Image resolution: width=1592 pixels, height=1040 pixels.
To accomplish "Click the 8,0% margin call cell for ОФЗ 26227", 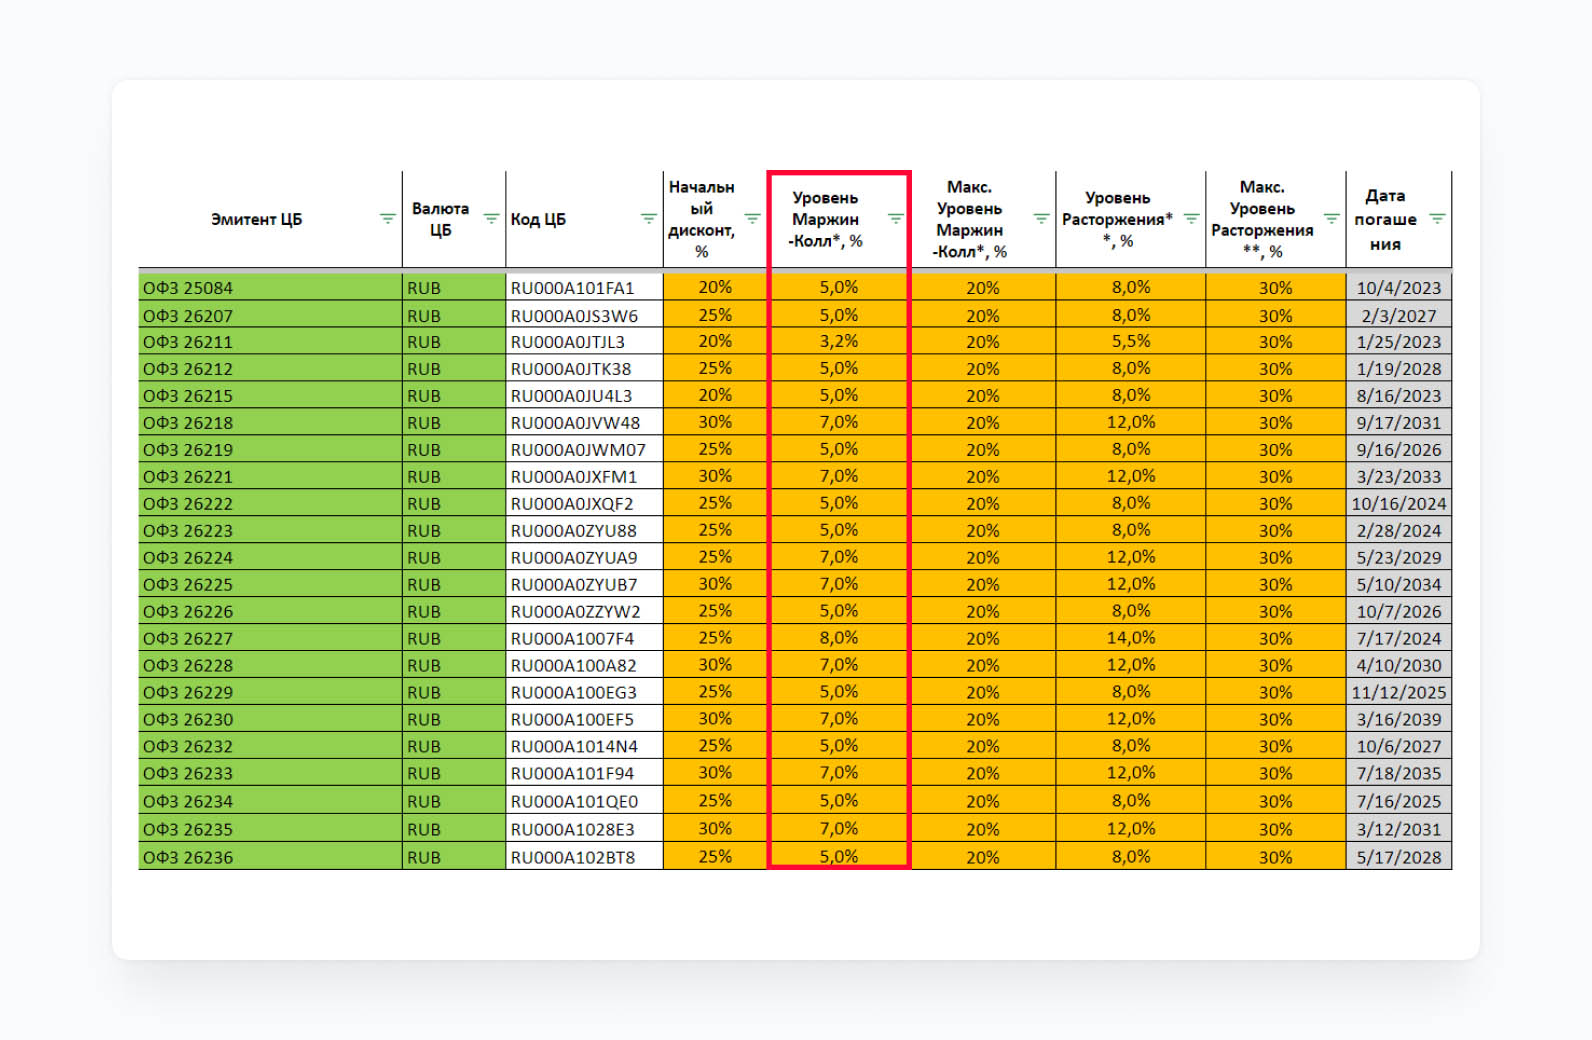I will pyautogui.click(x=838, y=638).
